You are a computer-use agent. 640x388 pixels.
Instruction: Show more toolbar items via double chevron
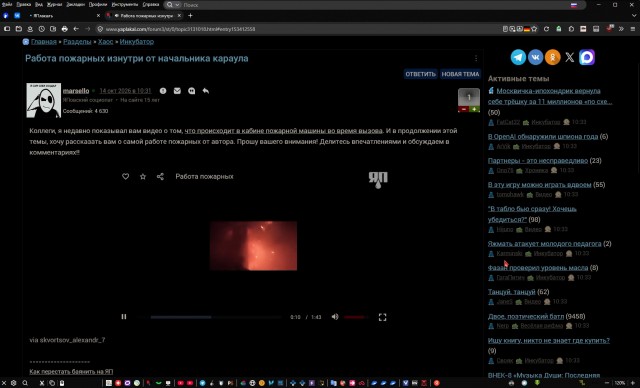point(621,29)
